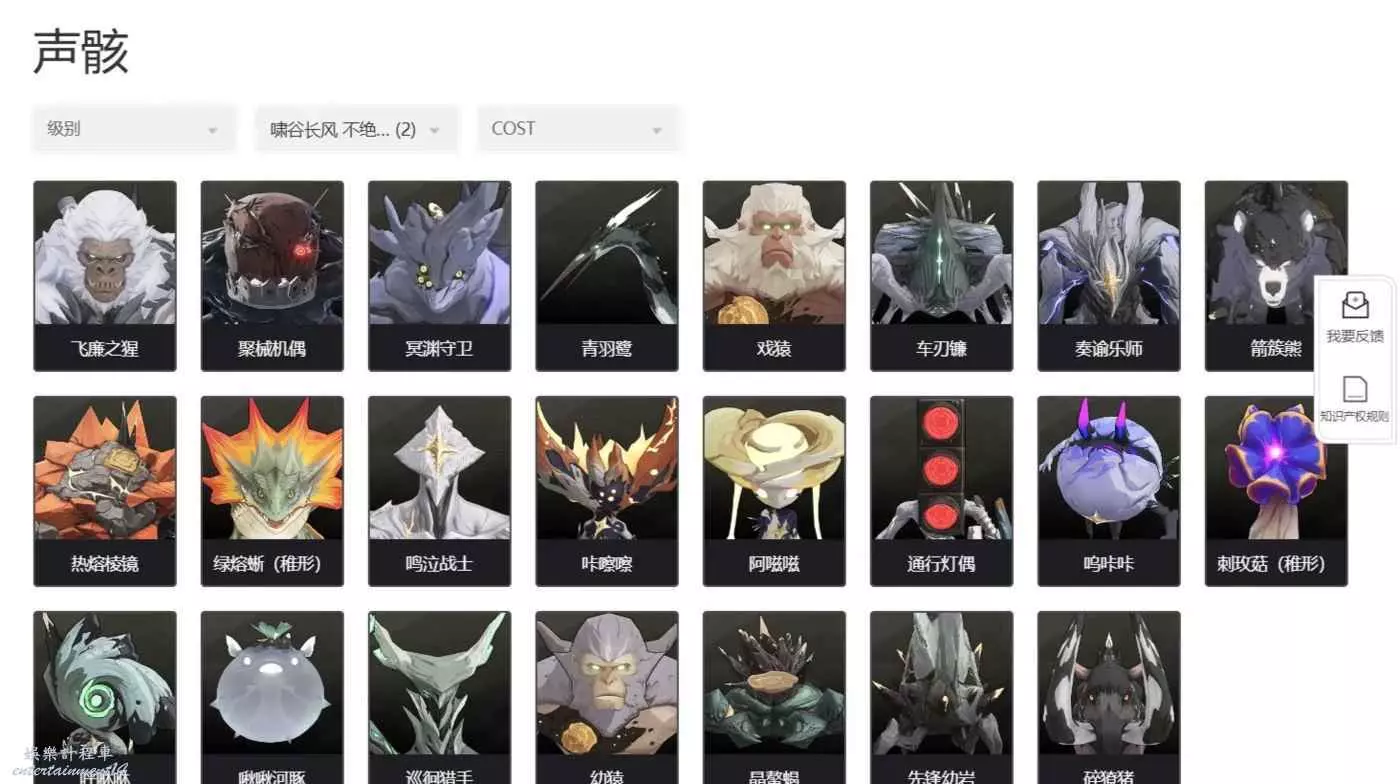Open the 啸谷长风 set filter dropdown

tap(356, 129)
